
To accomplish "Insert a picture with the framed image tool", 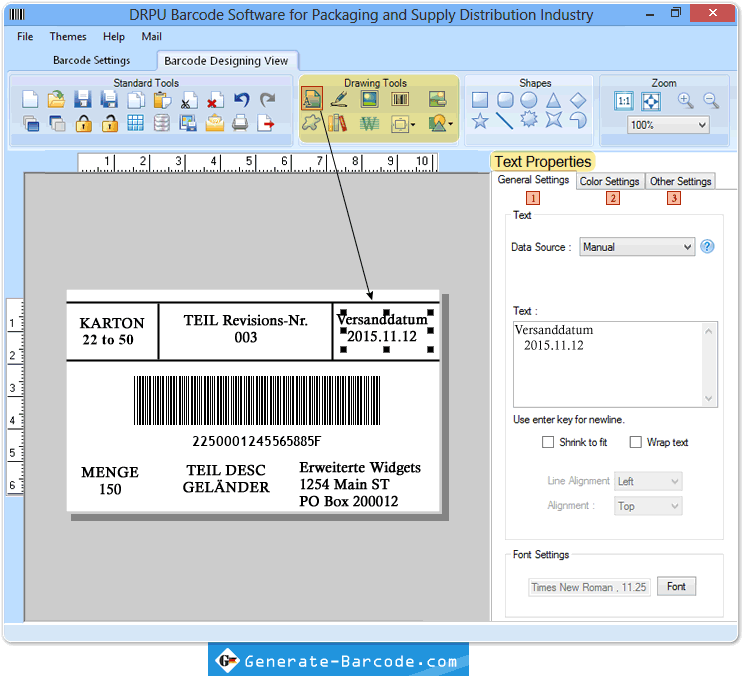I will tap(369, 99).
